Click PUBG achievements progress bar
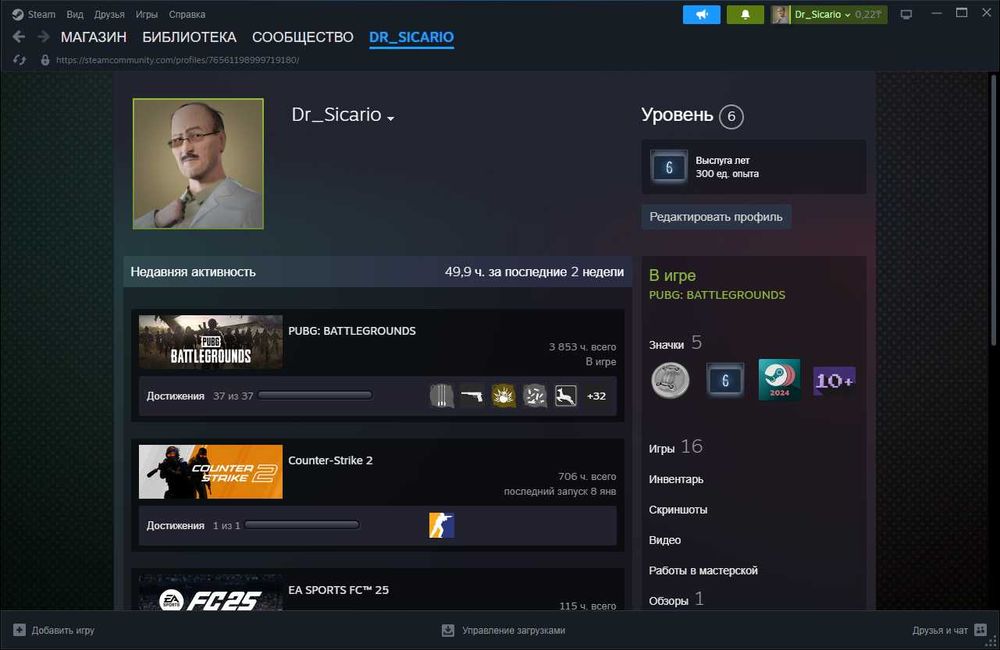Screen dimensions: 1000x650 click(315, 395)
